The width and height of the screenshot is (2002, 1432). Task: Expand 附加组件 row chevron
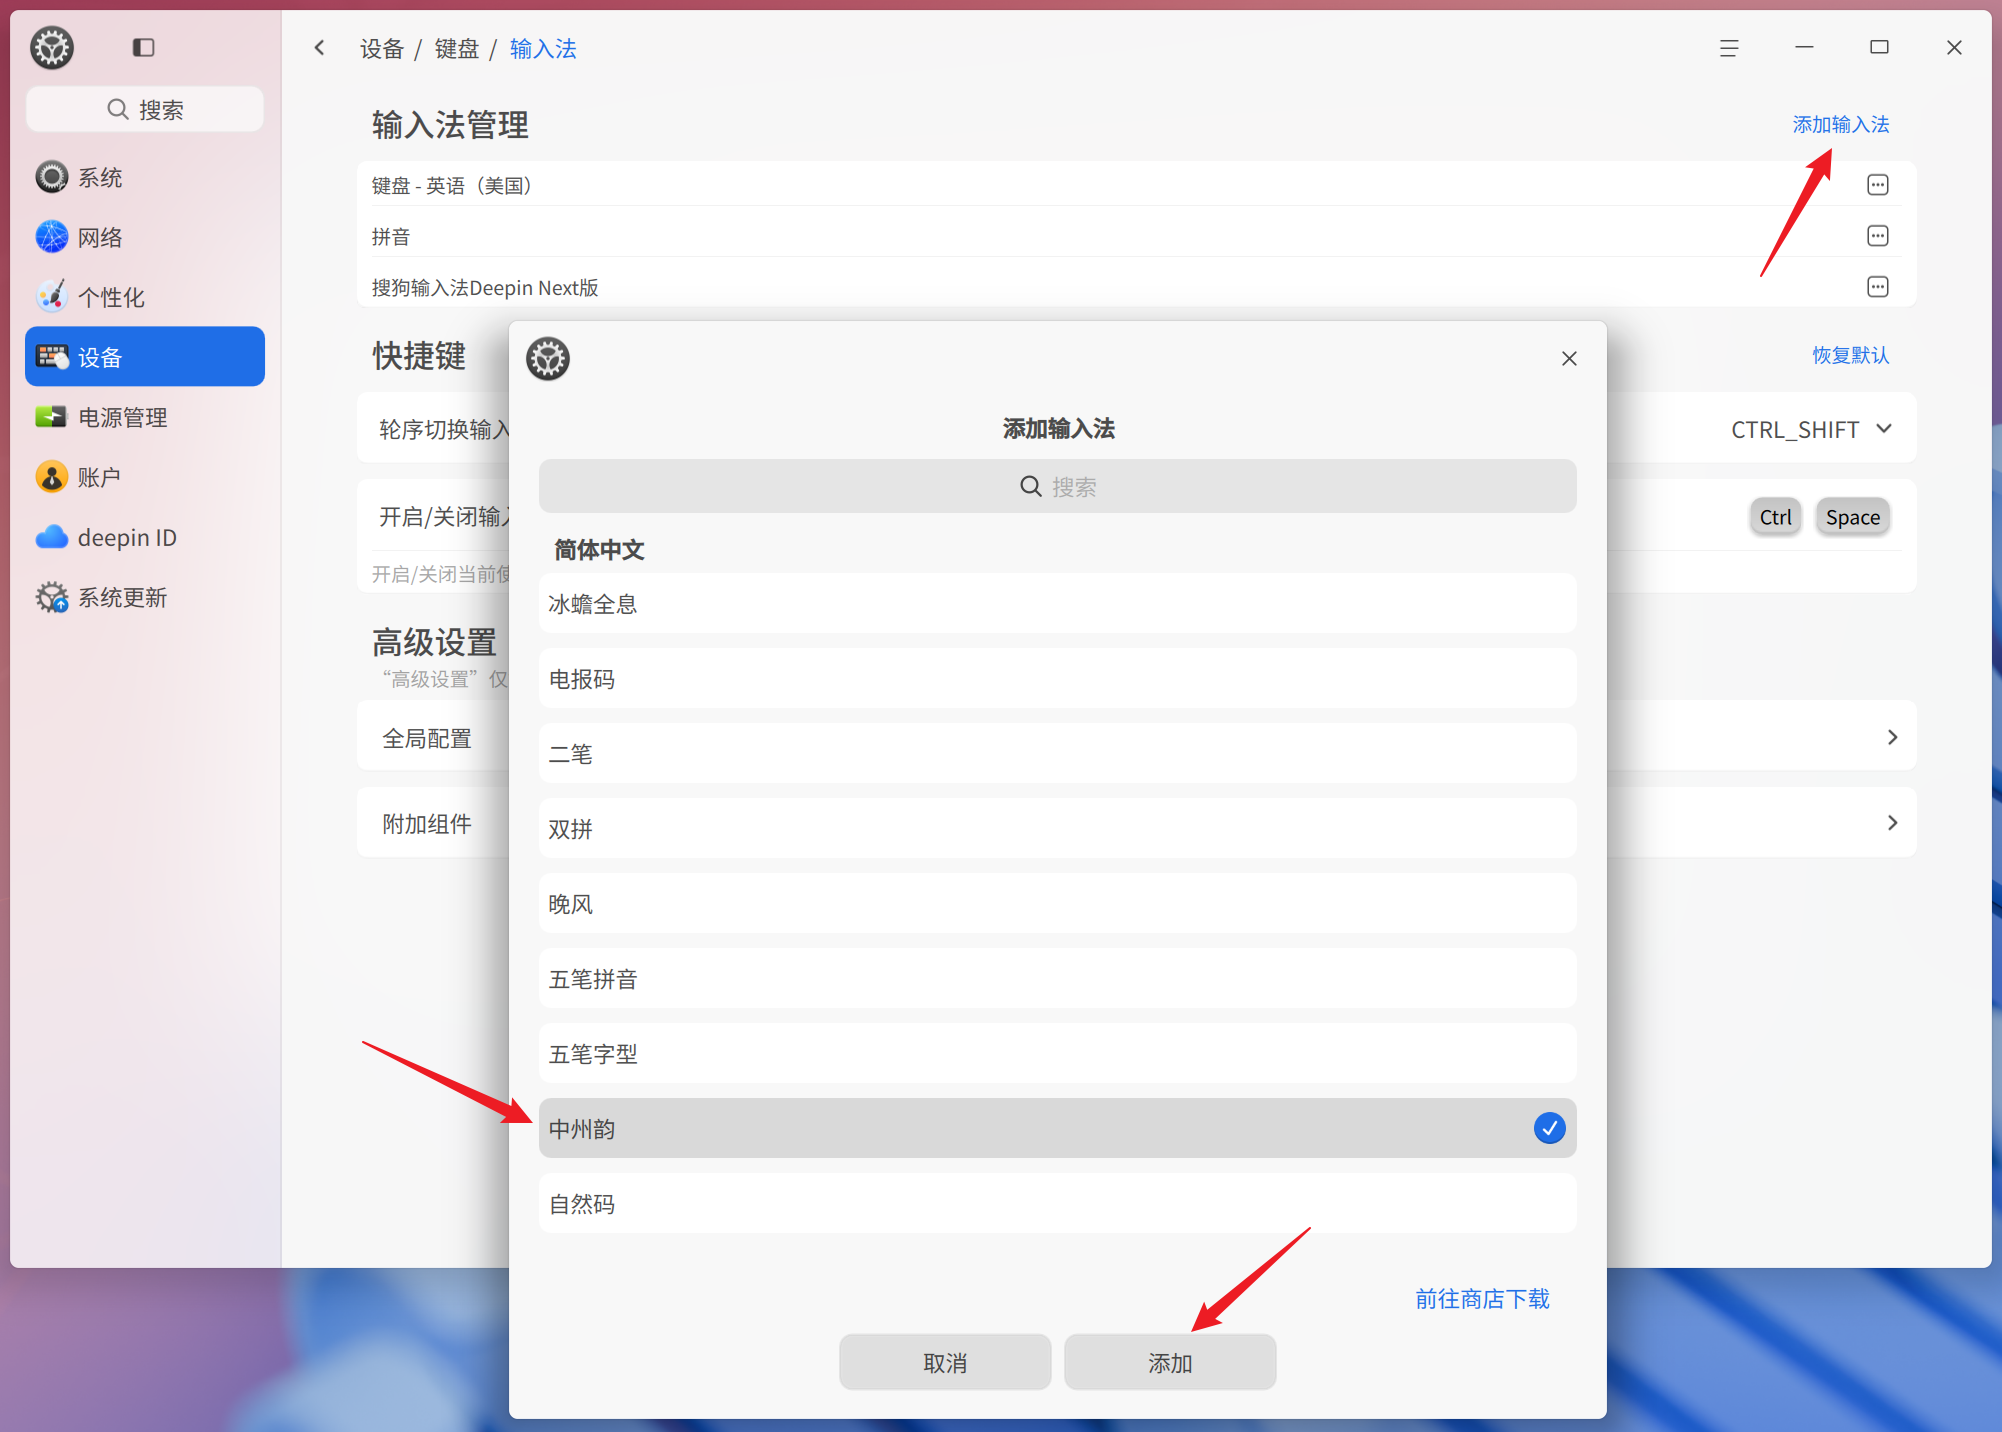(x=1892, y=823)
